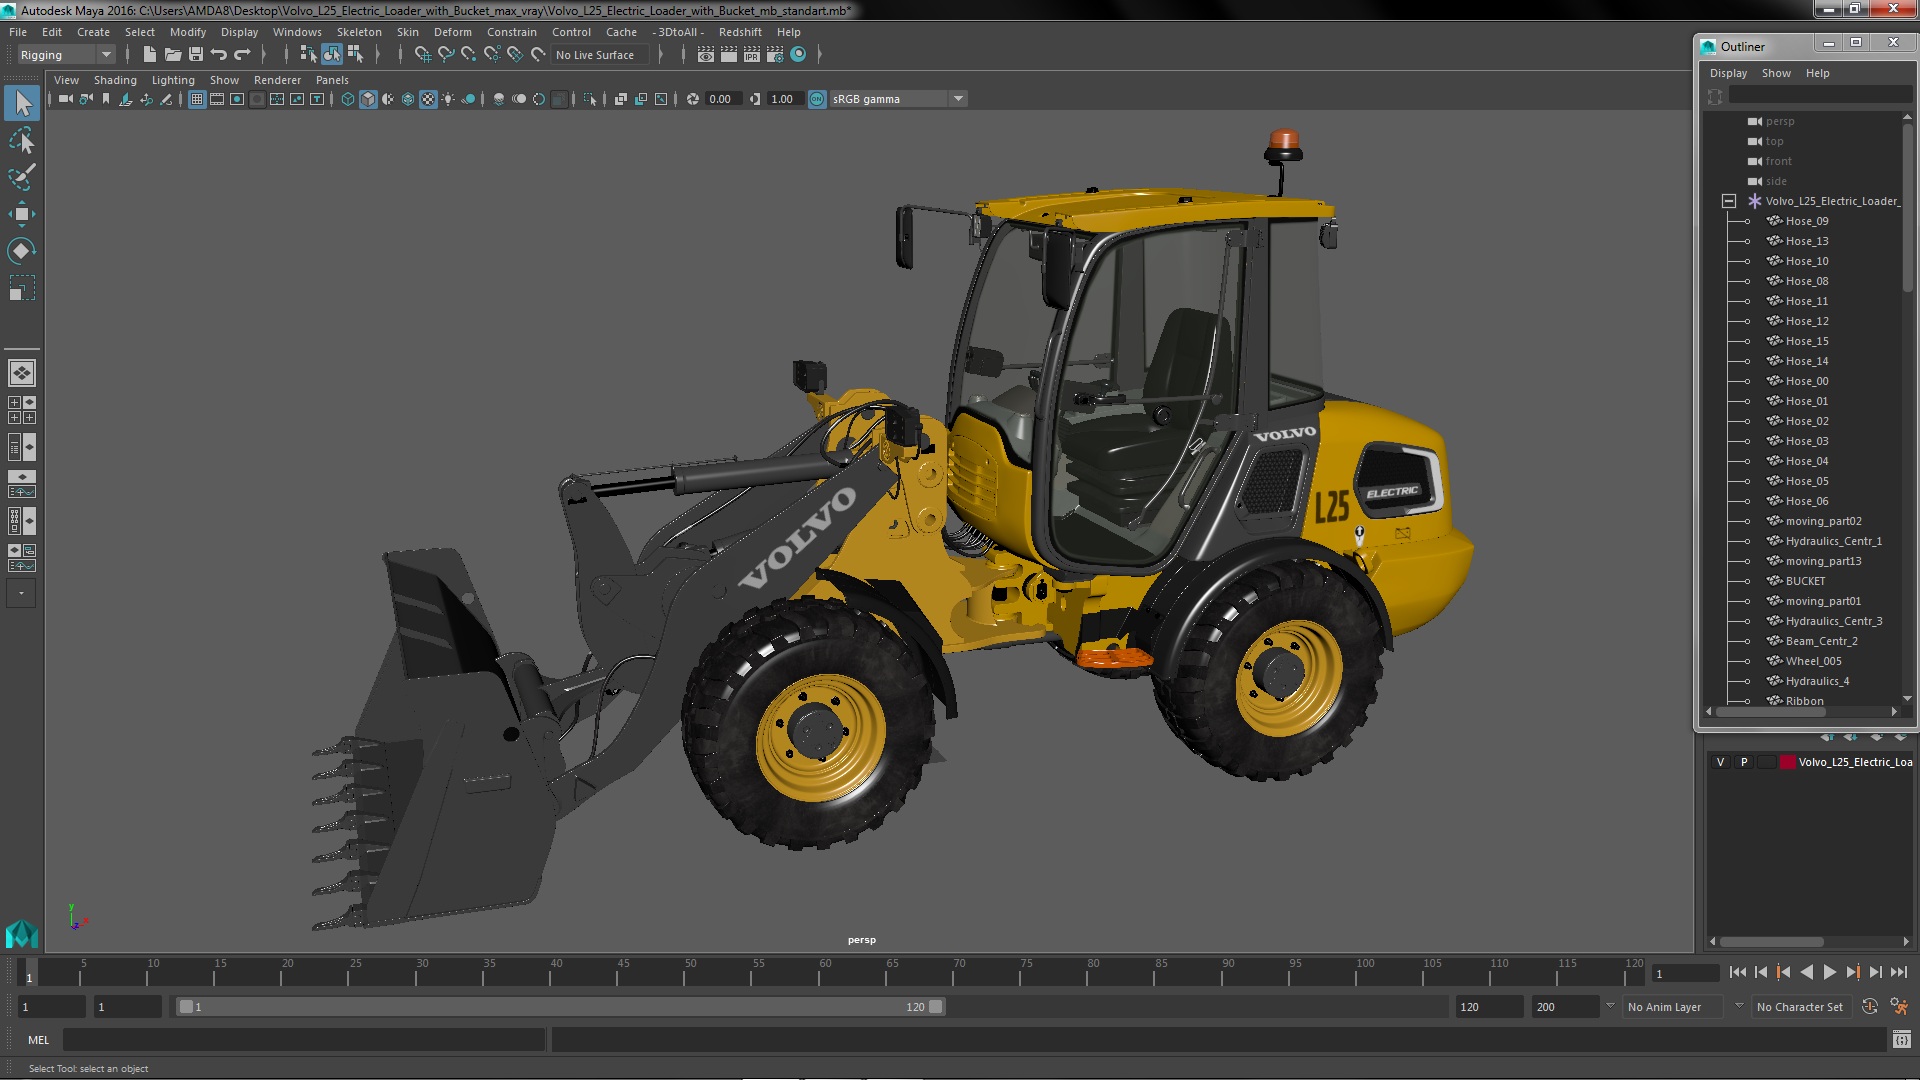Pick the Move tool in toolbox

click(22, 214)
